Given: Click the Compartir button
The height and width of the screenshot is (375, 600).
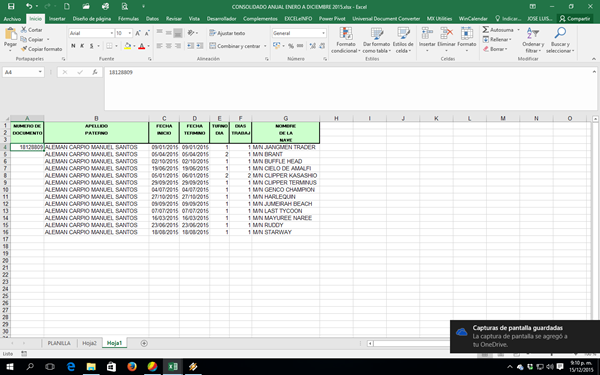Looking at the screenshot, I should click(x=575, y=18).
